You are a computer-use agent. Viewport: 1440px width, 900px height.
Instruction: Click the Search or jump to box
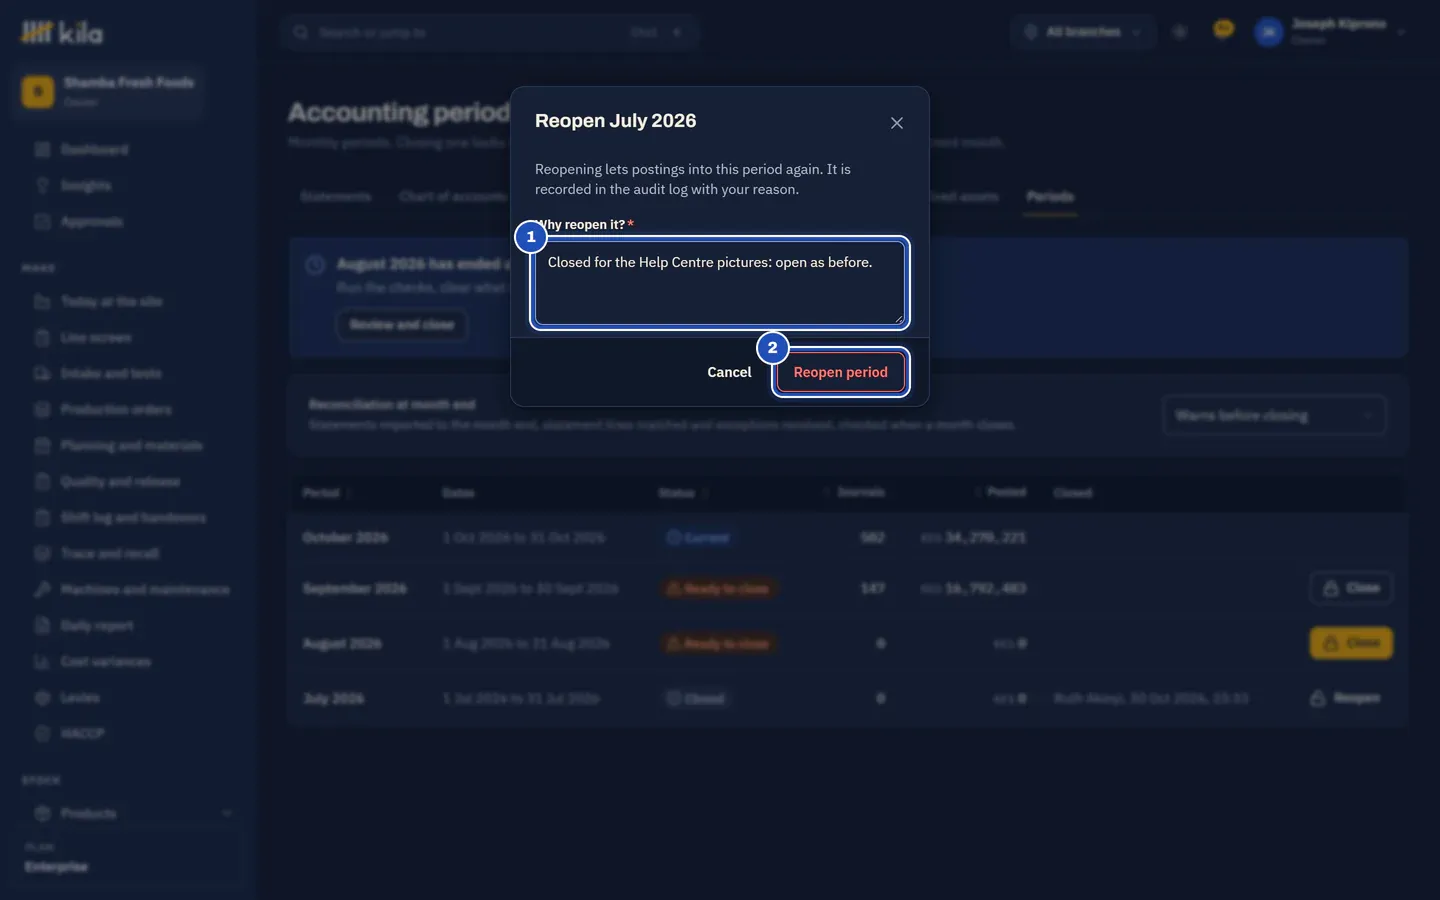(x=489, y=33)
